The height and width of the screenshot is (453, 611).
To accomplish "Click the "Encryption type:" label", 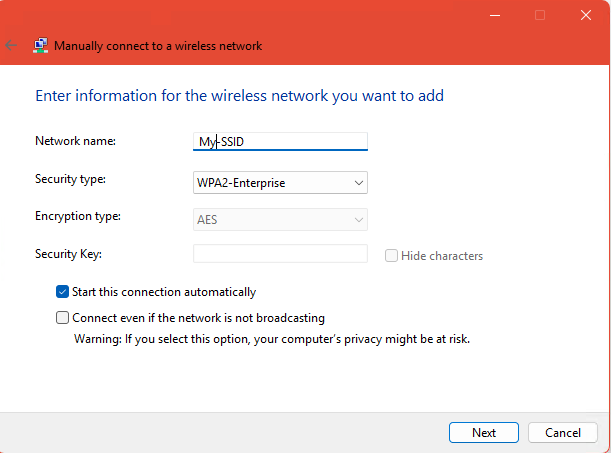I will [77, 216].
